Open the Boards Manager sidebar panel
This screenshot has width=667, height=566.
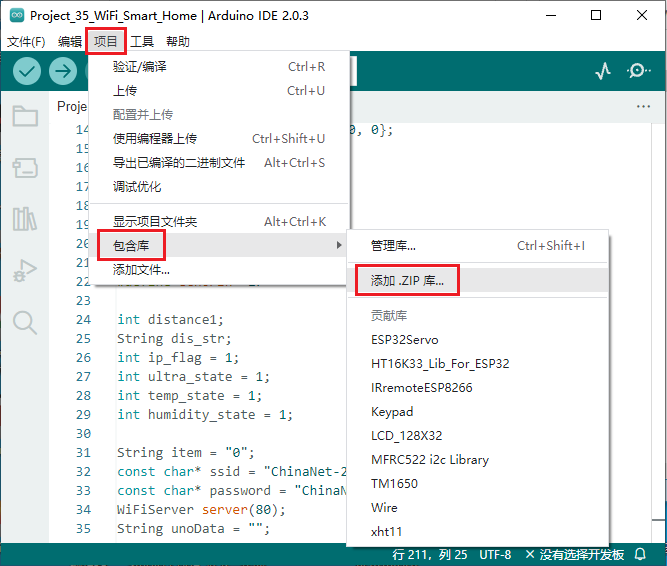(25, 167)
